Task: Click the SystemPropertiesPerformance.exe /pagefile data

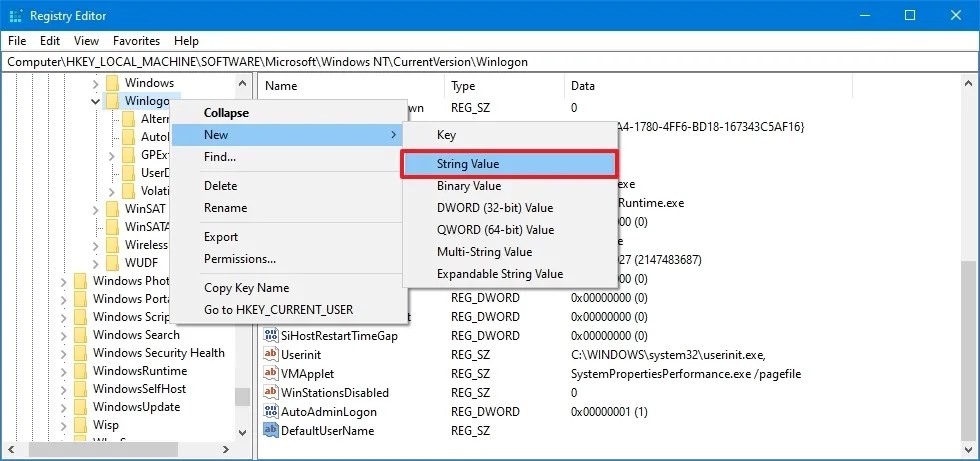Action: (x=686, y=374)
